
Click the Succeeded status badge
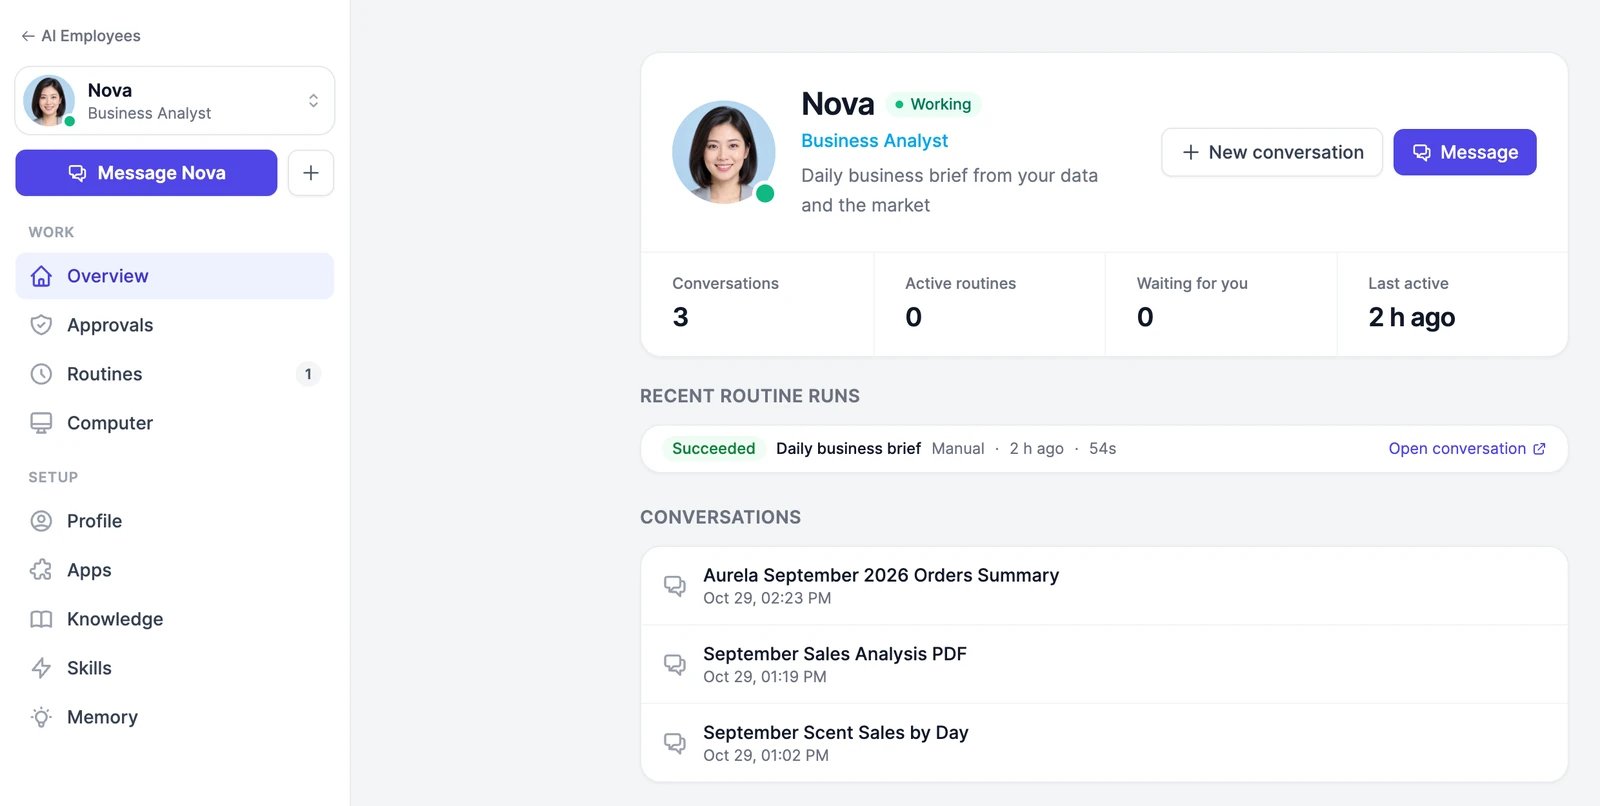tap(713, 449)
